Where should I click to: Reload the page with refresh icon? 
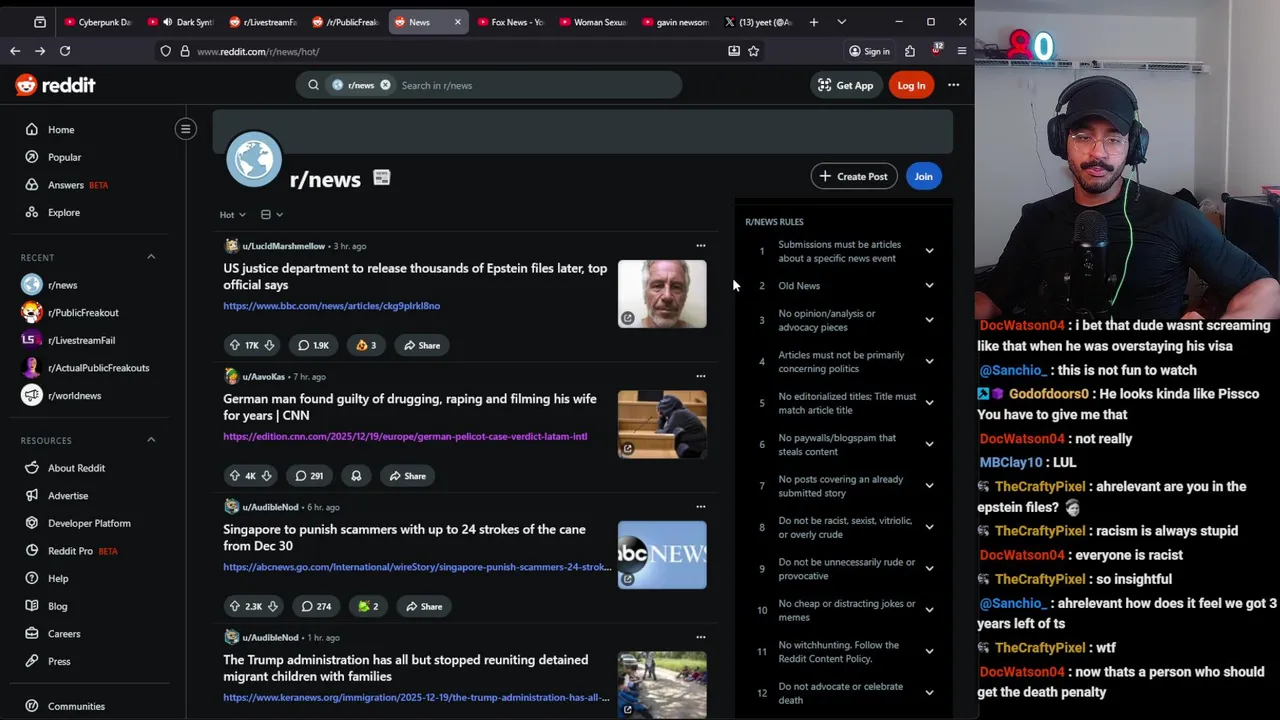point(65,51)
